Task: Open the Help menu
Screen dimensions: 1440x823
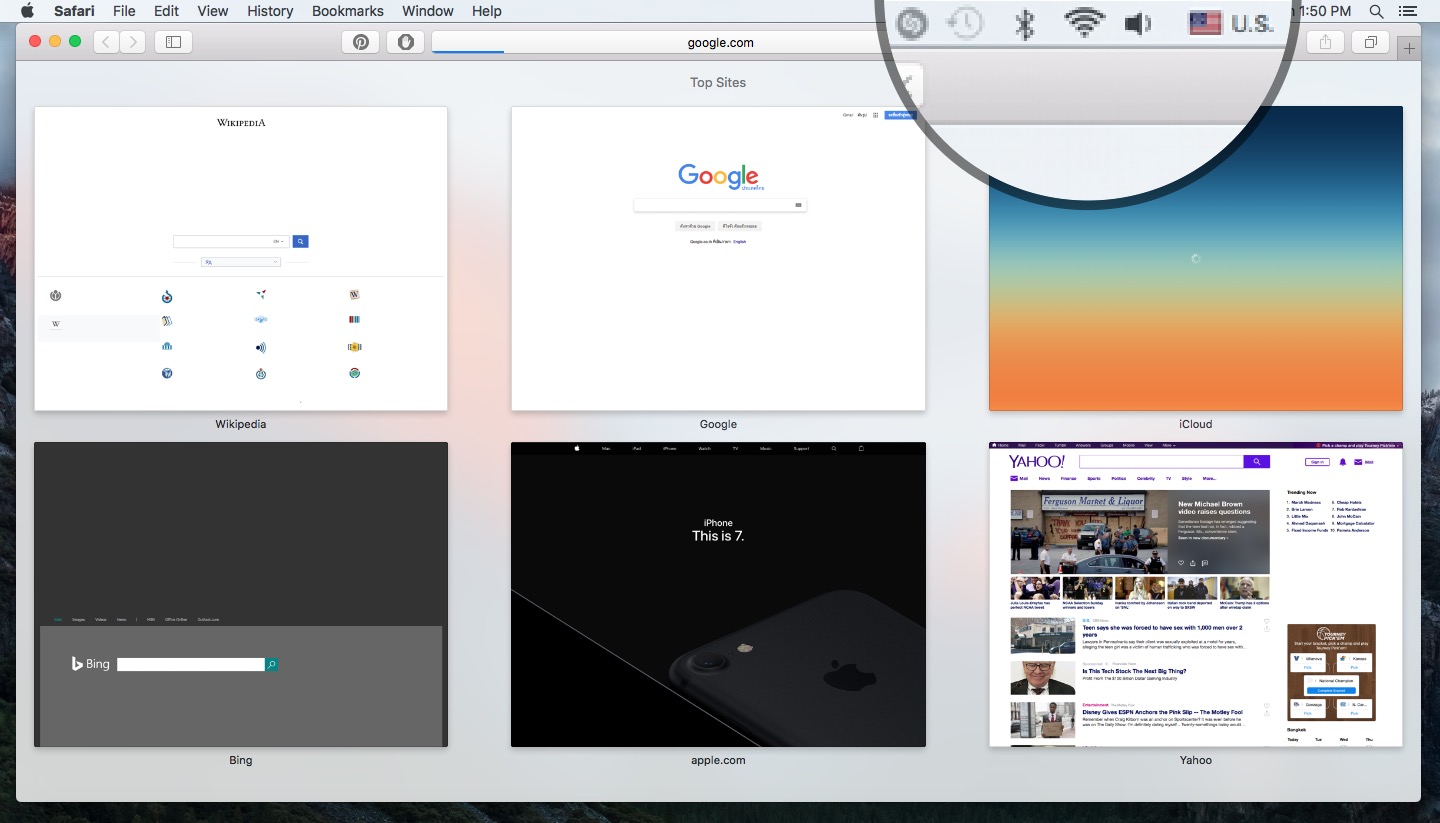Action: 487,11
